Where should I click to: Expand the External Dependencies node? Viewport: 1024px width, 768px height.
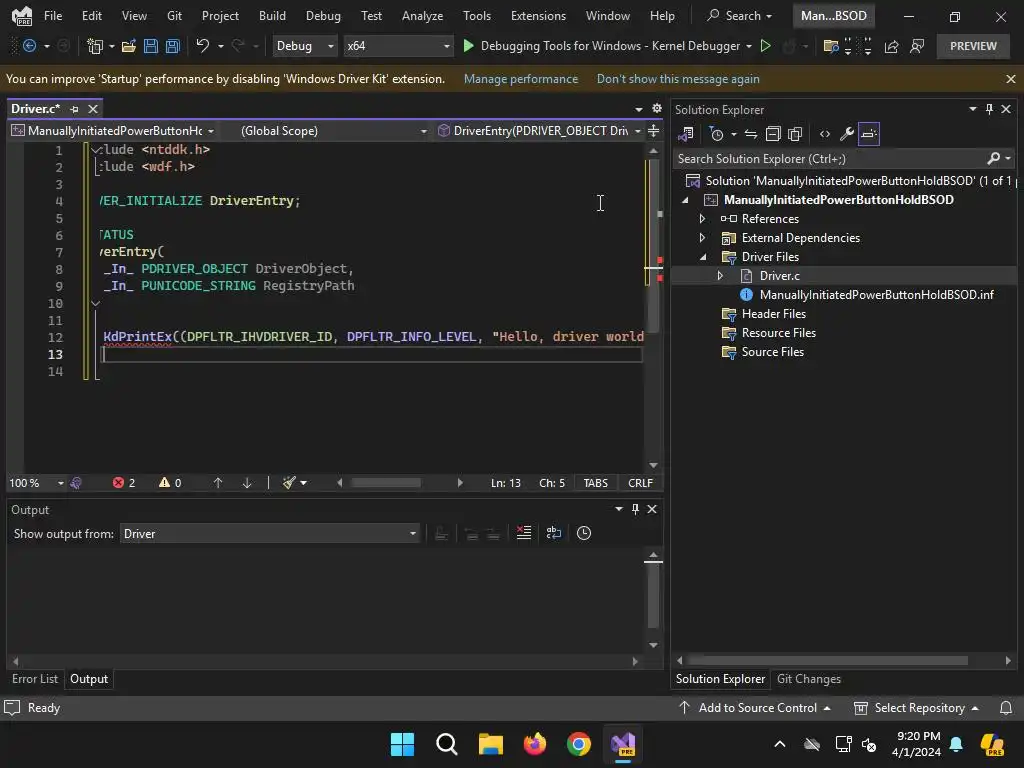[x=702, y=238]
